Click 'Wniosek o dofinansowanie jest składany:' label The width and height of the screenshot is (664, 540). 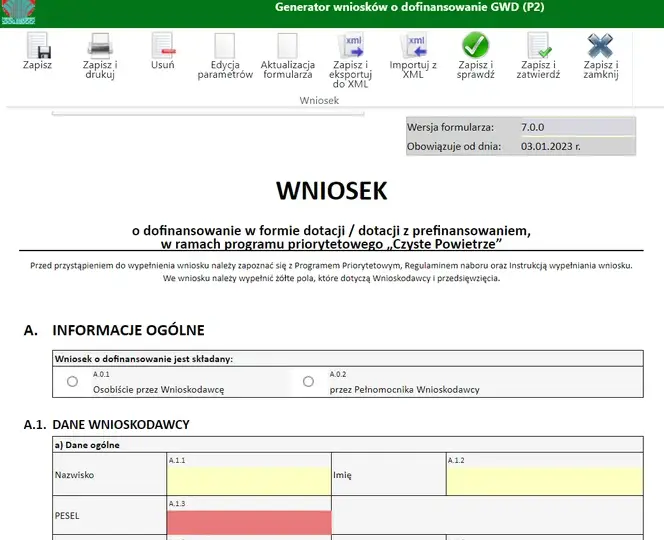144,359
